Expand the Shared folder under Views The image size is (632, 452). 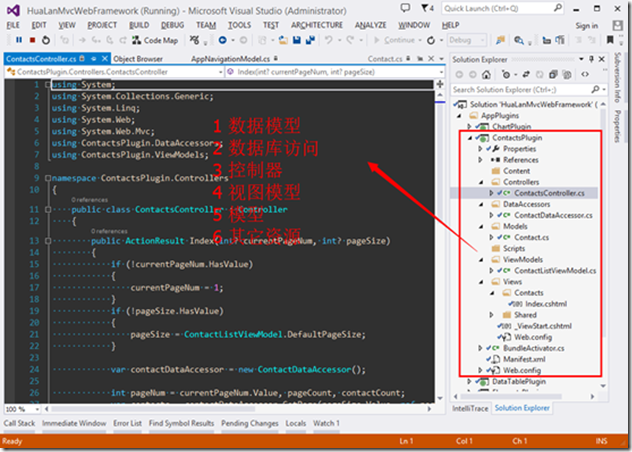491,315
